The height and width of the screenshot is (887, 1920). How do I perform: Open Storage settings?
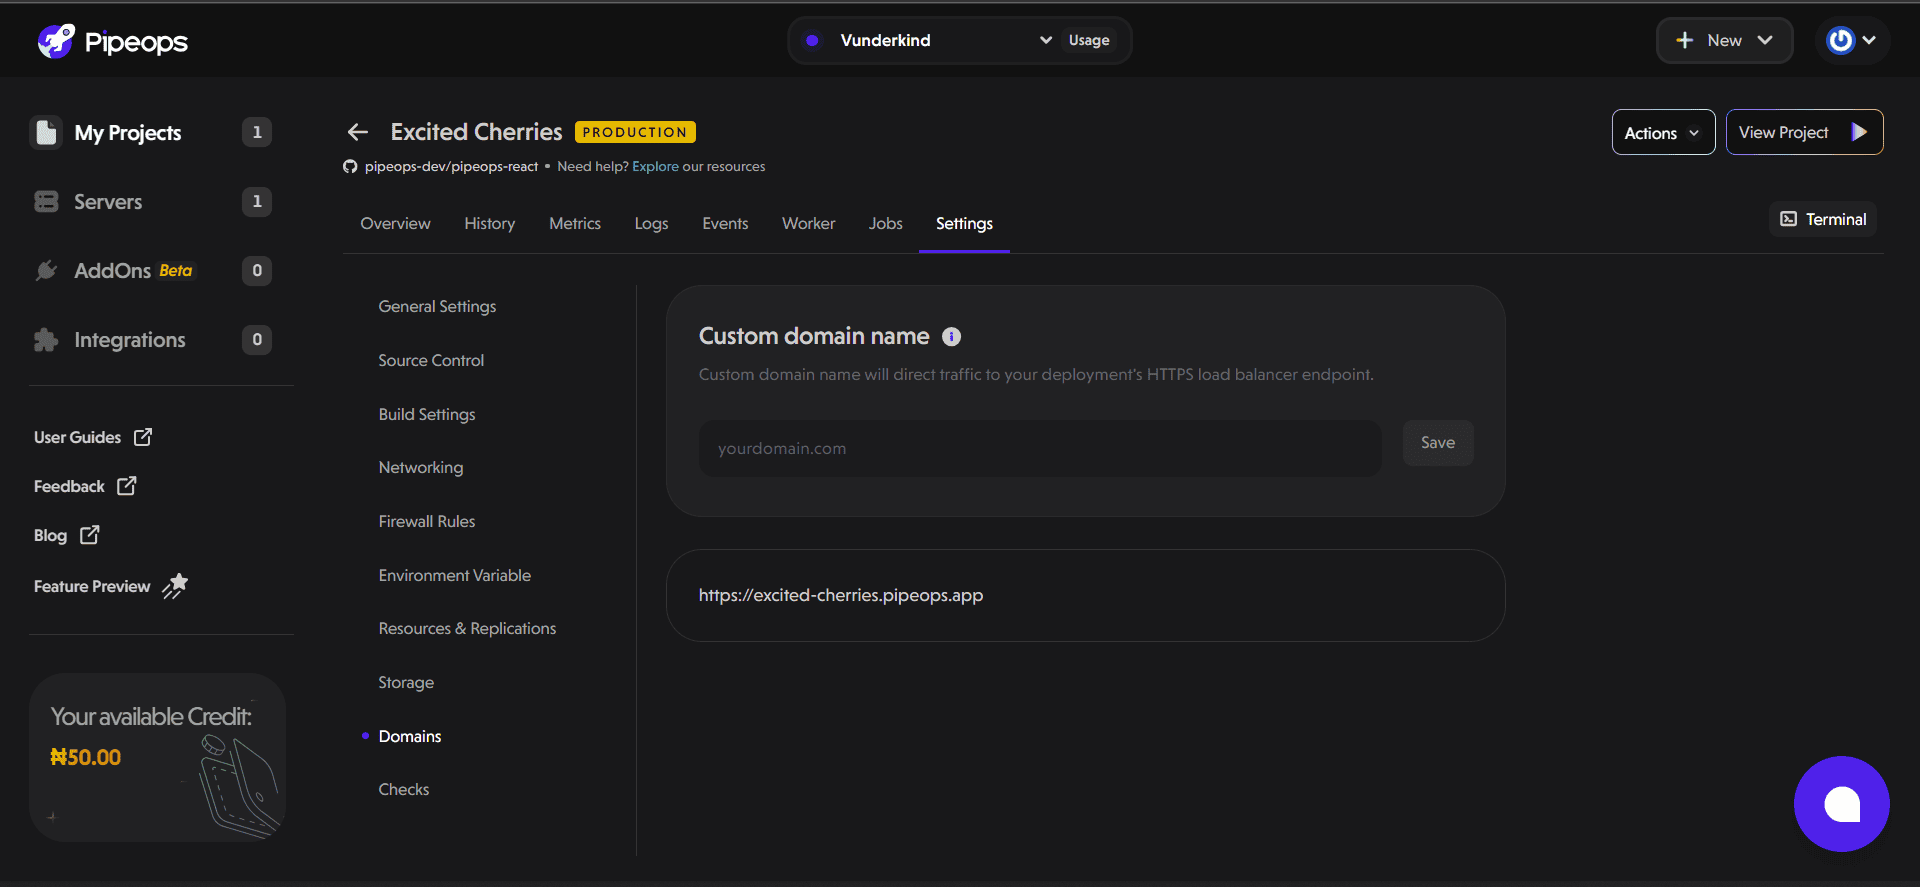(406, 682)
